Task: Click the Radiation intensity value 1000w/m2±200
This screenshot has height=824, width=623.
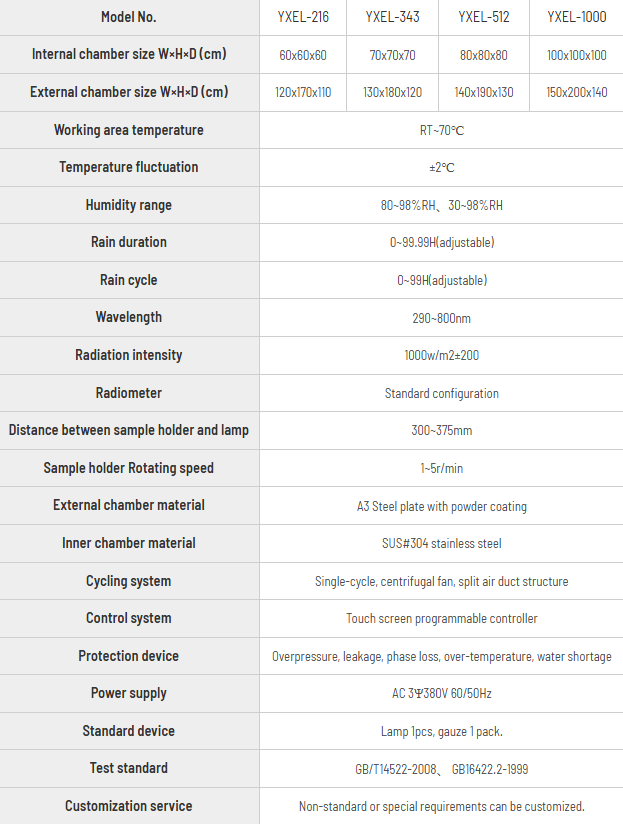Action: [x=442, y=355]
